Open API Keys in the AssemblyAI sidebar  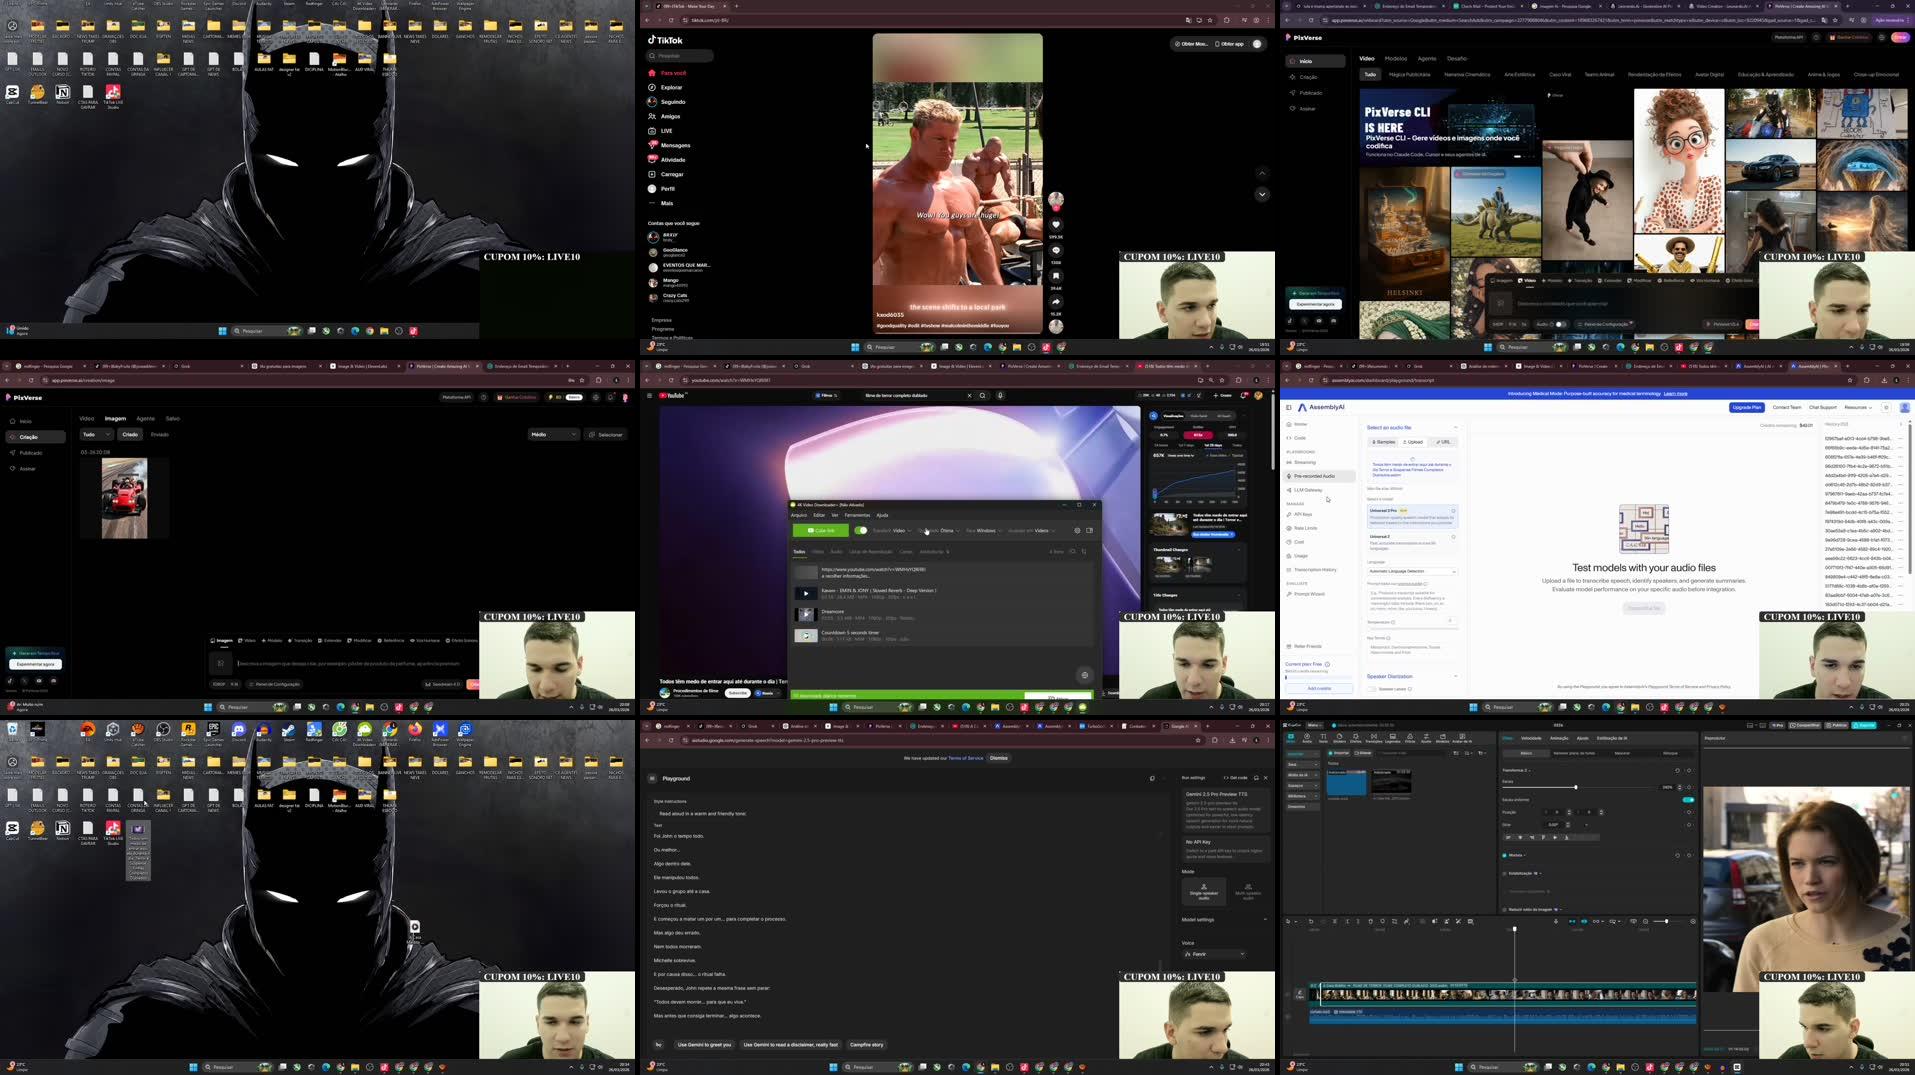coord(1303,514)
